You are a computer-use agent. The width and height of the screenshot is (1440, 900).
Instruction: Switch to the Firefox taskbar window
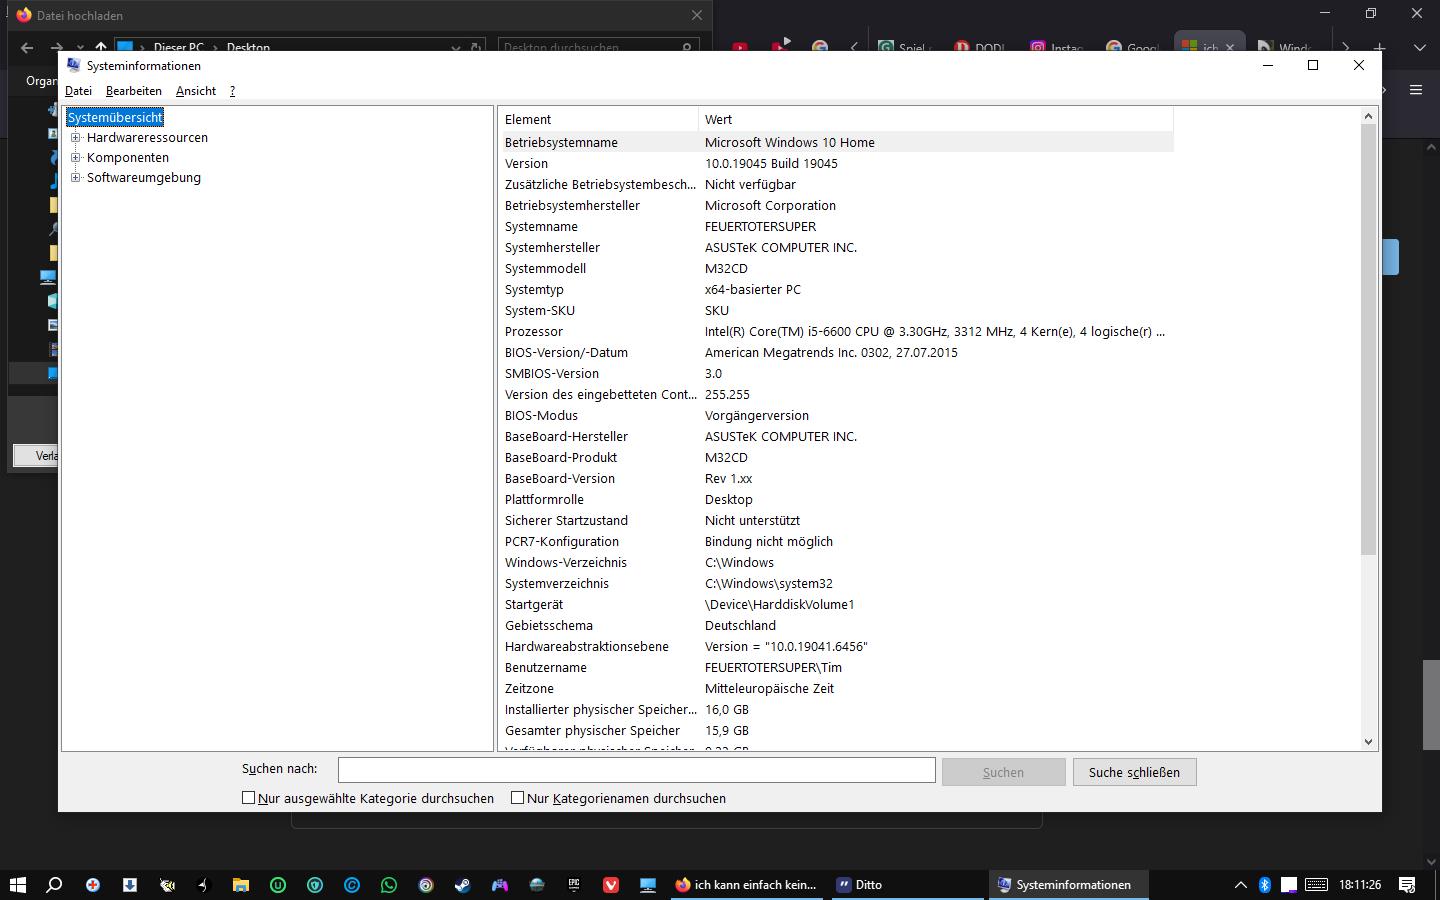click(745, 885)
